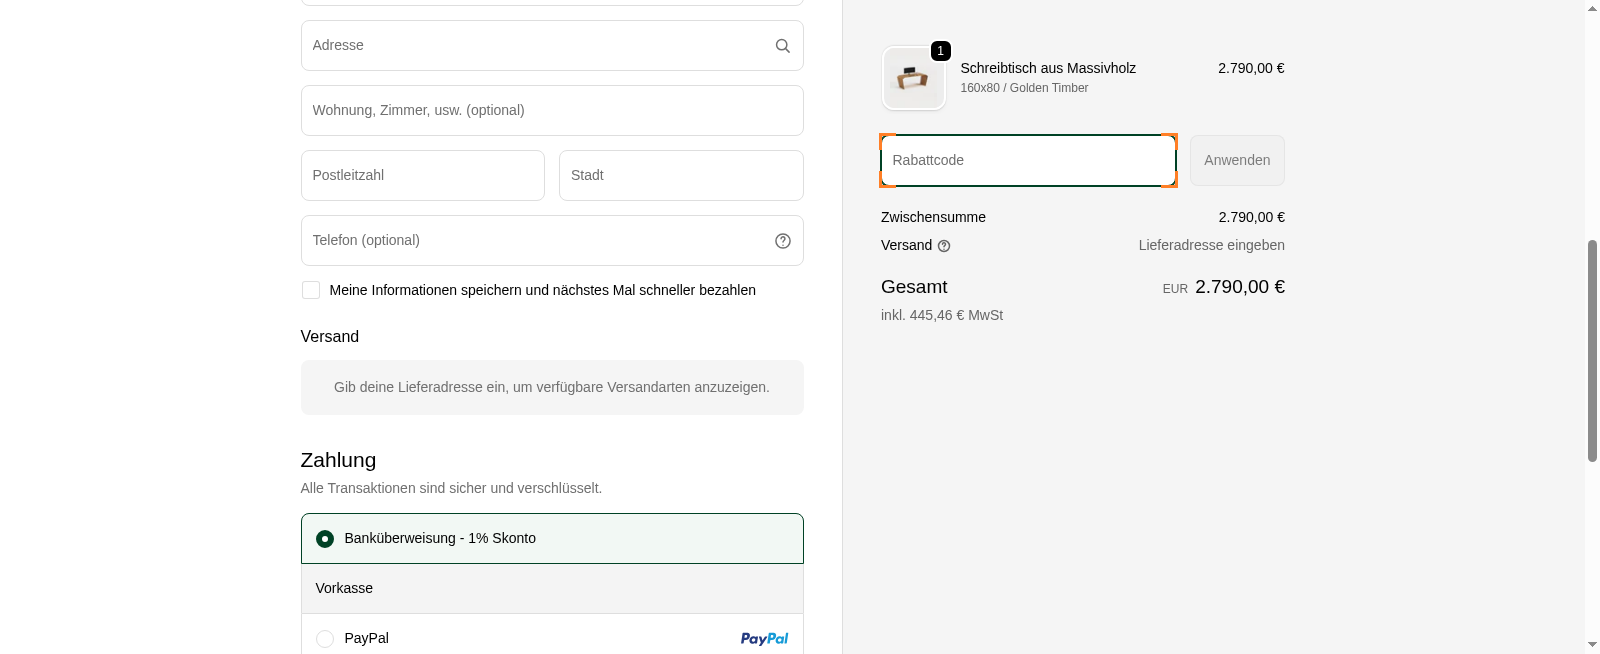The width and height of the screenshot is (1600, 654).
Task: Tick the save my information checkbox
Action: 311,290
